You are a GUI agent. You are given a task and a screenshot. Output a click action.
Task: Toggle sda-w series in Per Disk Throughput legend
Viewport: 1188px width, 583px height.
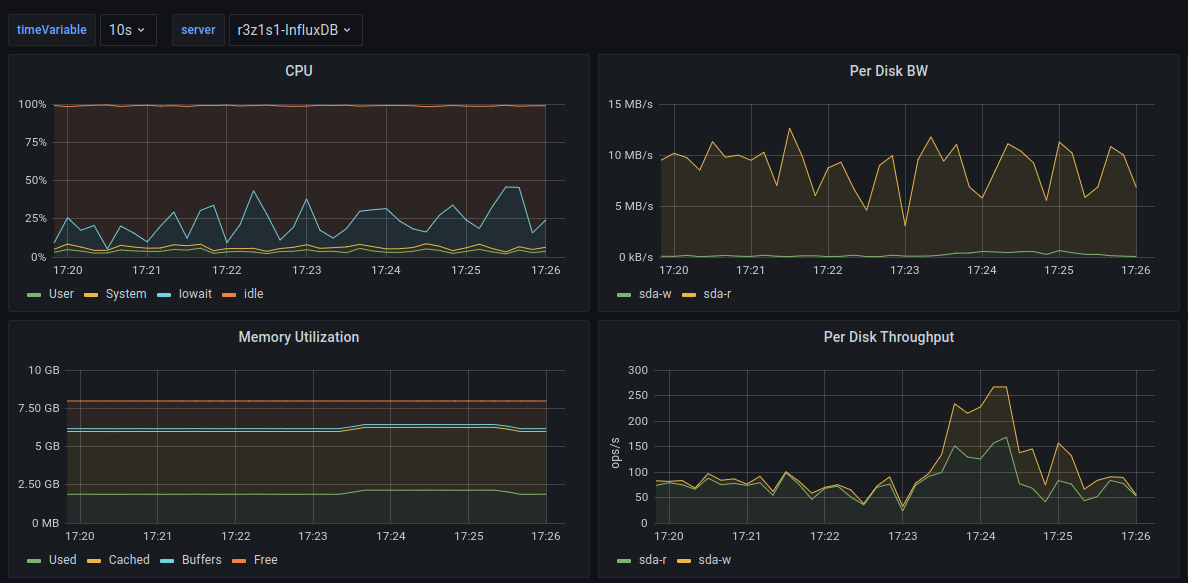click(x=714, y=560)
